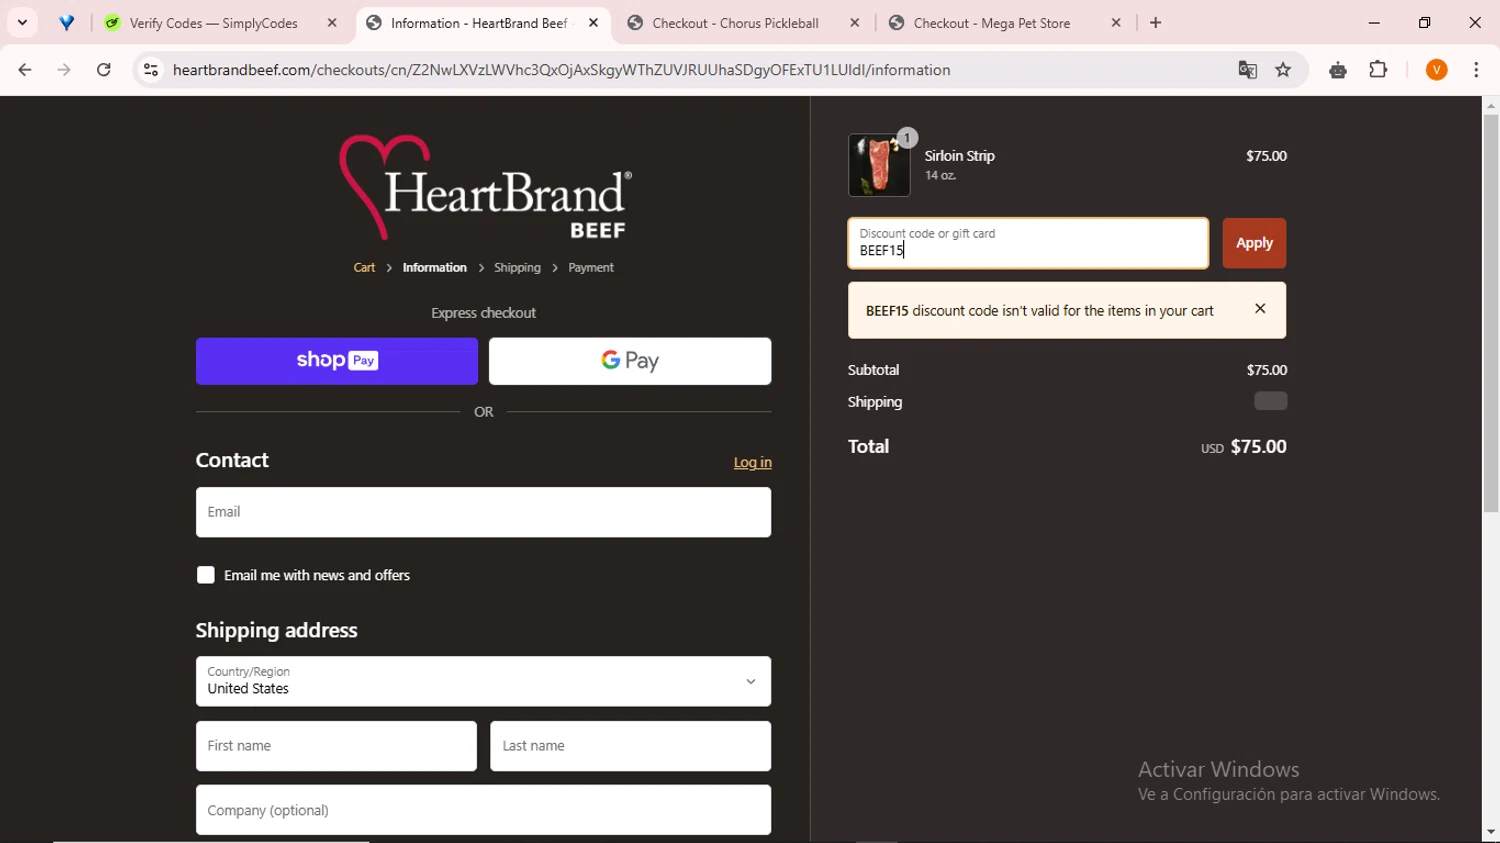Viewport: 1500px width, 843px height.
Task: Enable Email me with news and offers
Action: tap(206, 575)
